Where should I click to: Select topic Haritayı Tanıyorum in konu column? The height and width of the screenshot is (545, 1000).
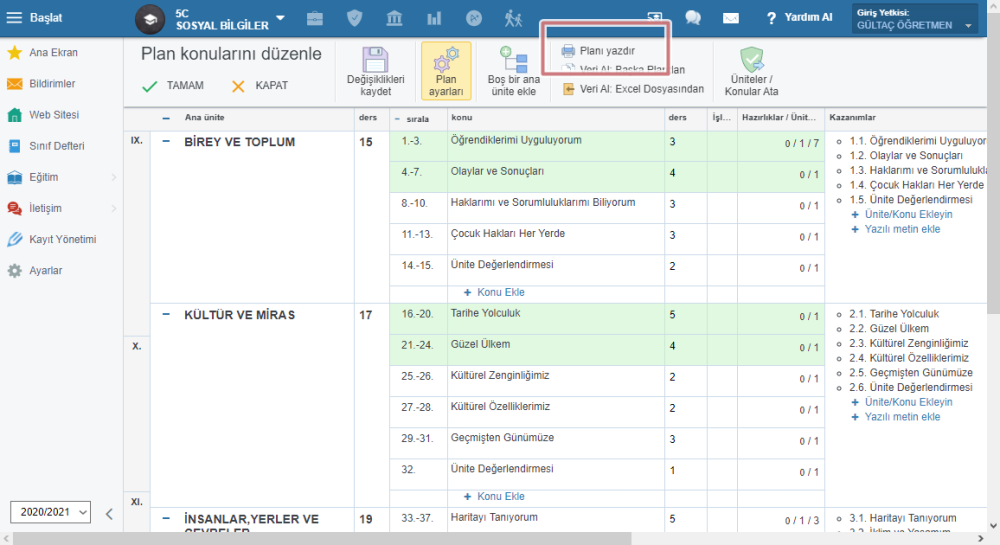tap(494, 518)
